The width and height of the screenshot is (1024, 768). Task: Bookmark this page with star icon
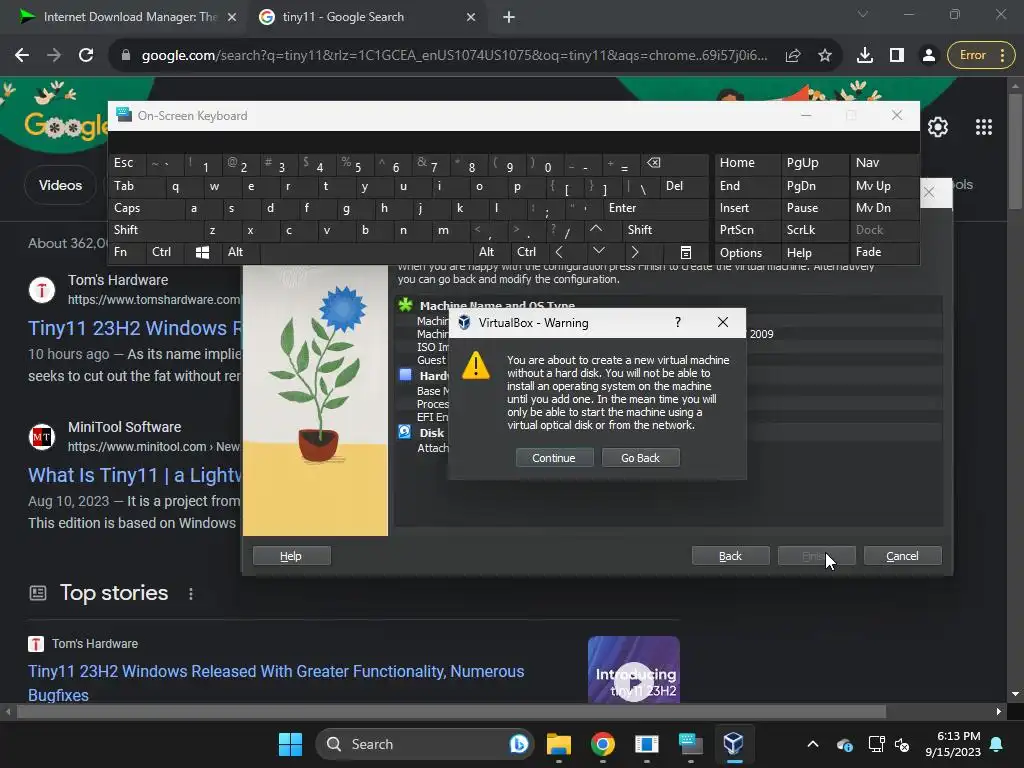(x=825, y=56)
